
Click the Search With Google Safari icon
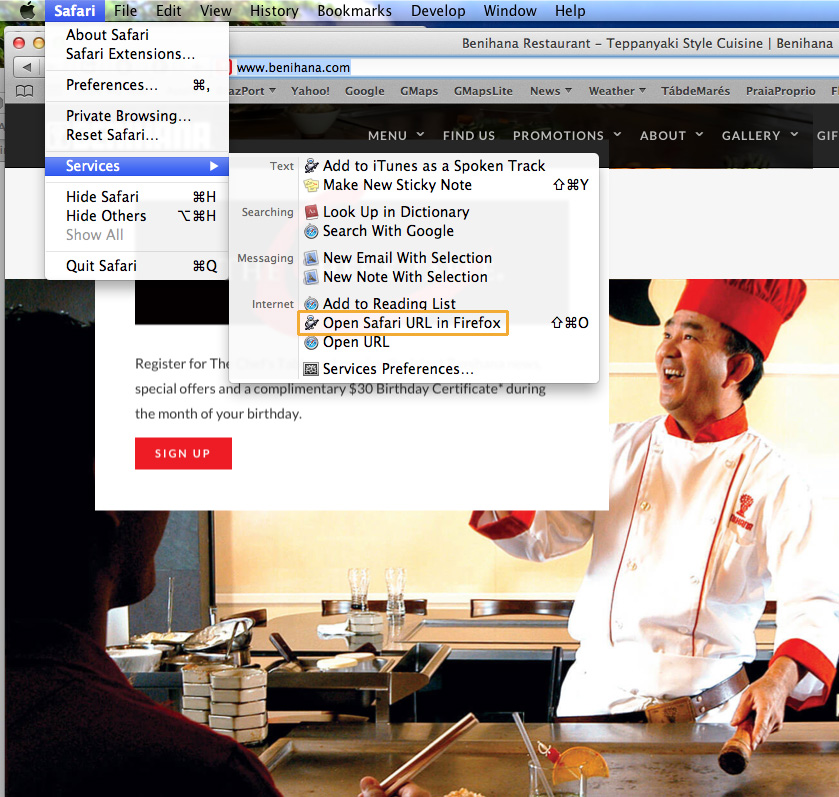pyautogui.click(x=311, y=231)
